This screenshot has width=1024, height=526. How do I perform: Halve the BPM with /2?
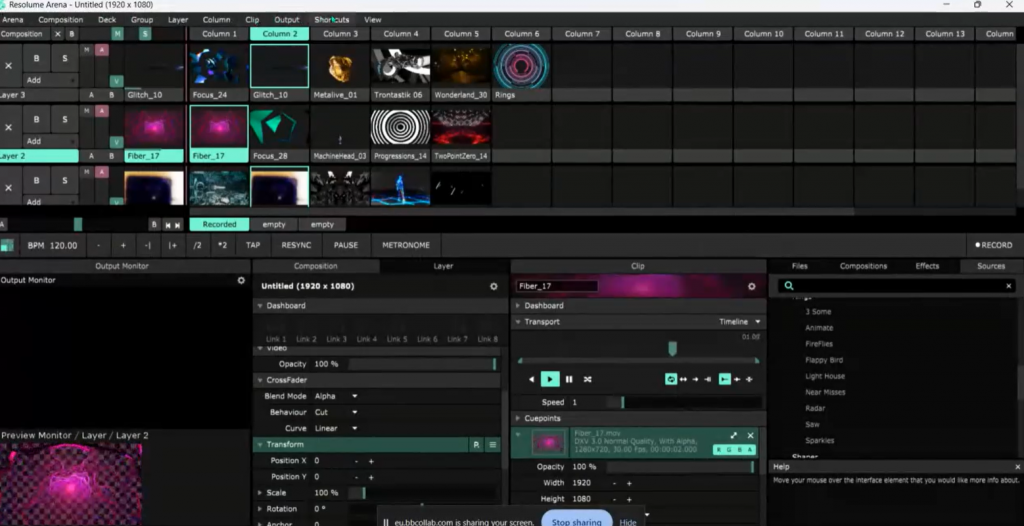pyautogui.click(x=197, y=245)
